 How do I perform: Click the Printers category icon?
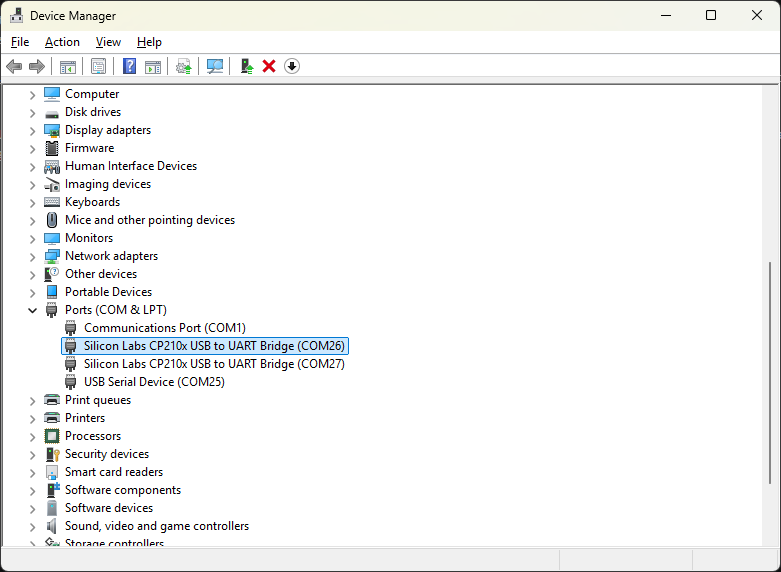click(52, 418)
